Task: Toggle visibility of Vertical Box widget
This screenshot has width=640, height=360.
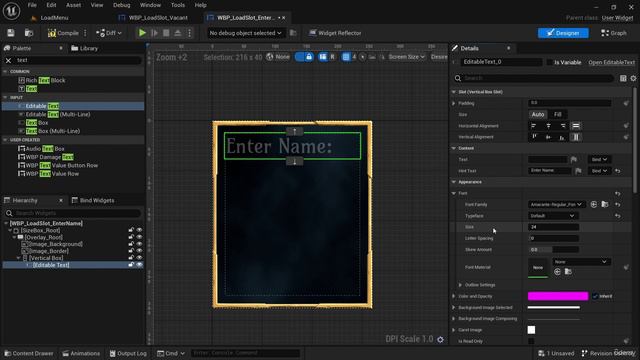Action: click(x=139, y=258)
